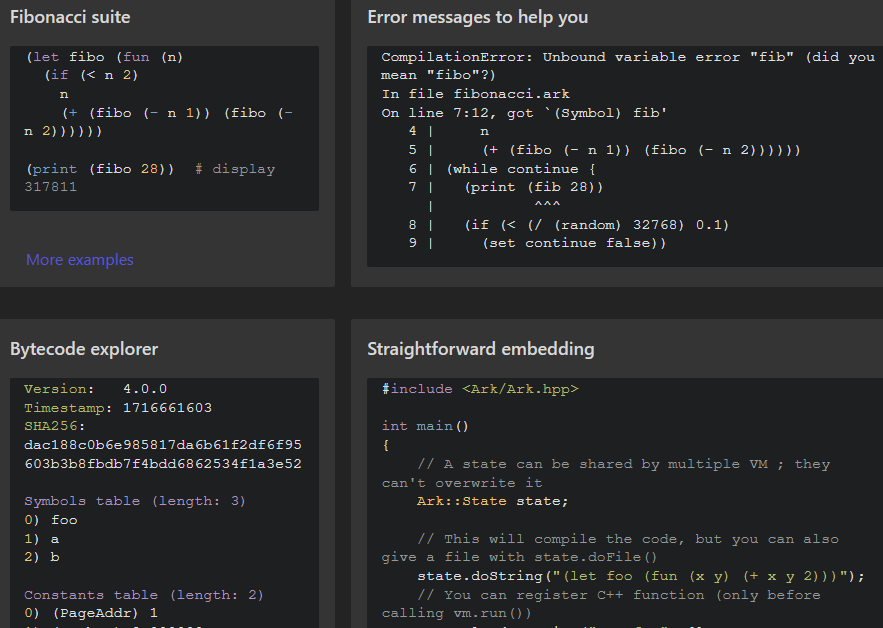Click the int main() code line

coord(425,426)
